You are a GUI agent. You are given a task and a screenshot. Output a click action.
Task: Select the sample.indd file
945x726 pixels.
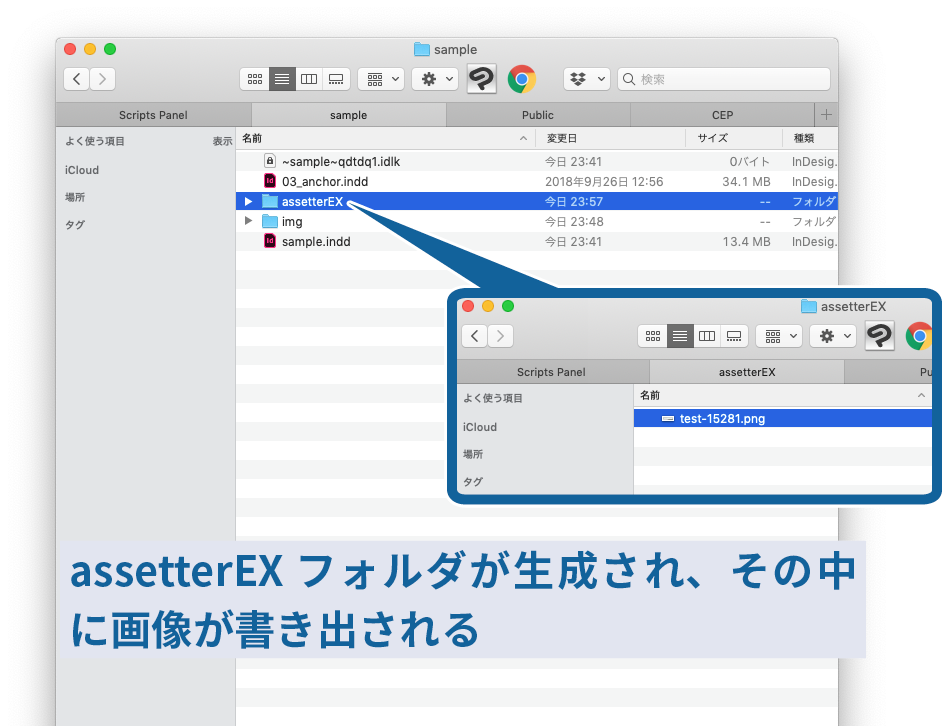(316, 241)
